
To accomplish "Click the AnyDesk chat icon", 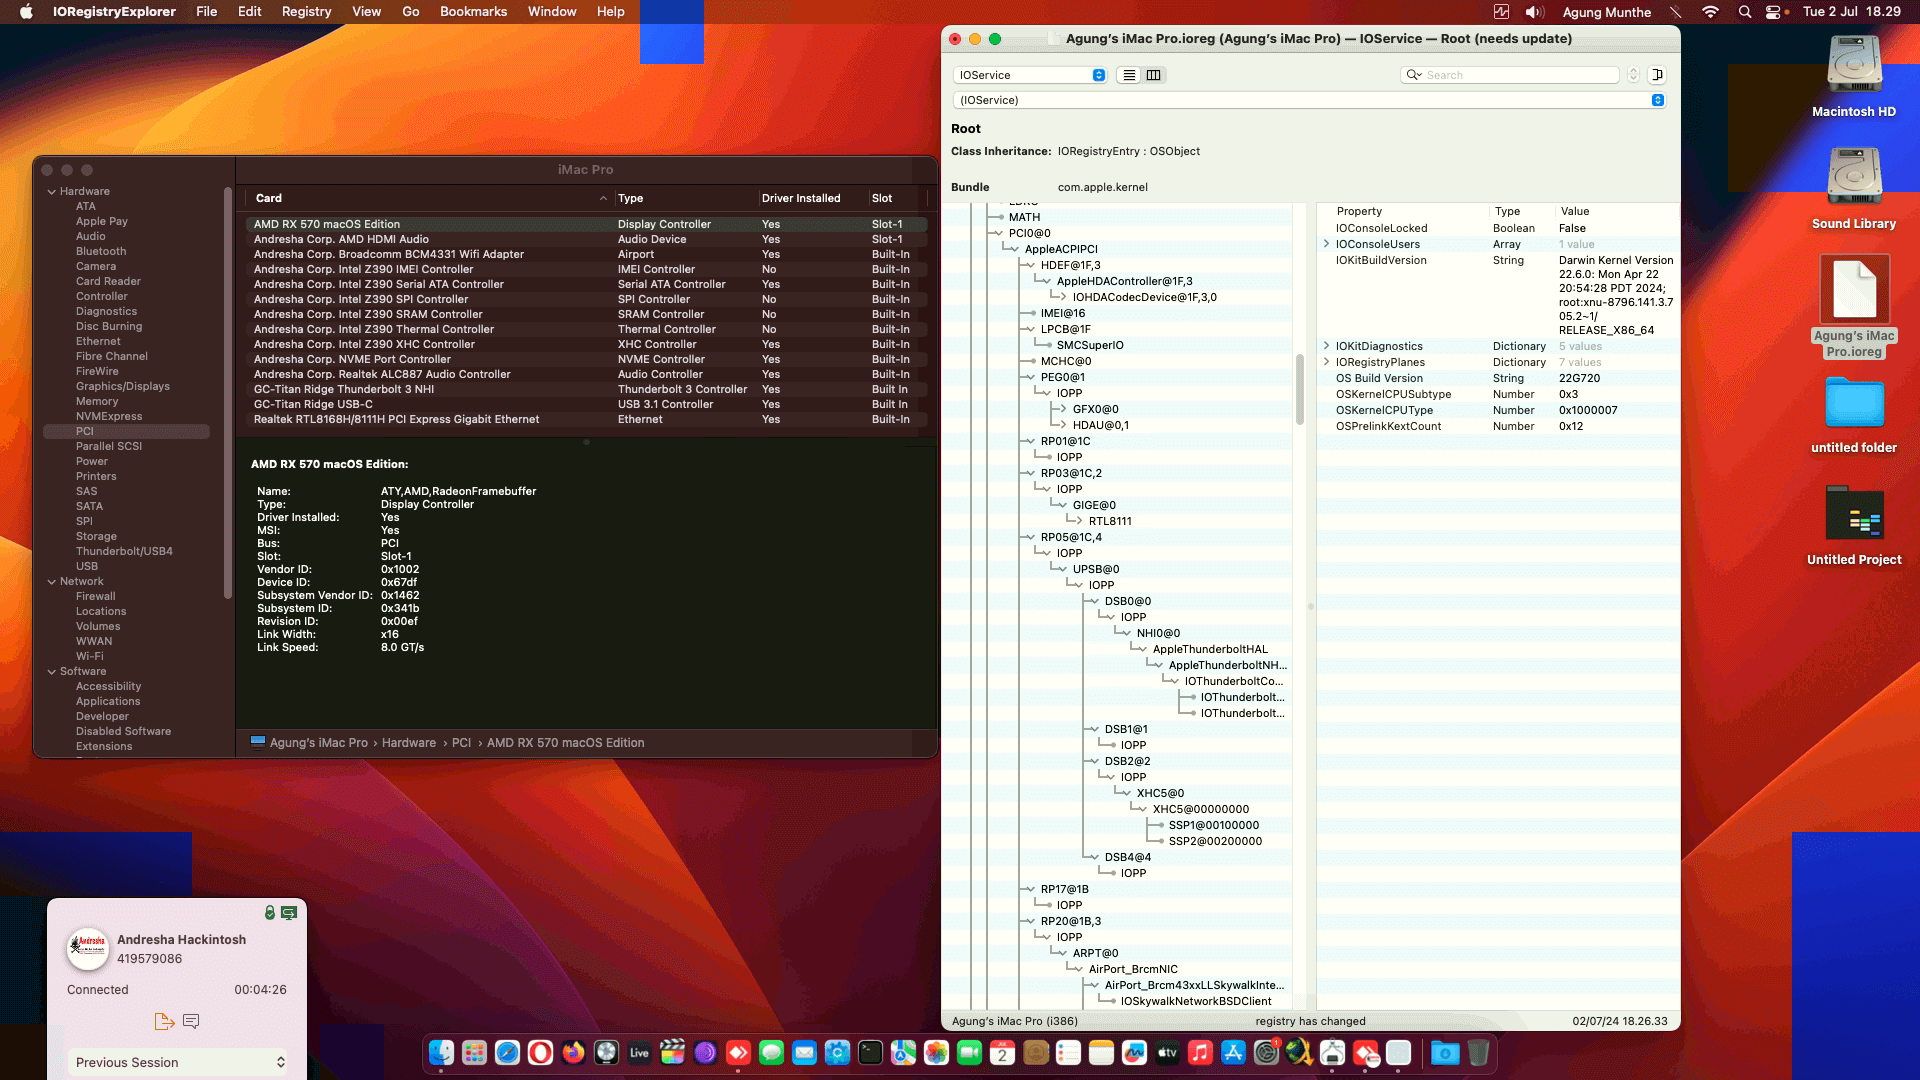I will 191,1021.
